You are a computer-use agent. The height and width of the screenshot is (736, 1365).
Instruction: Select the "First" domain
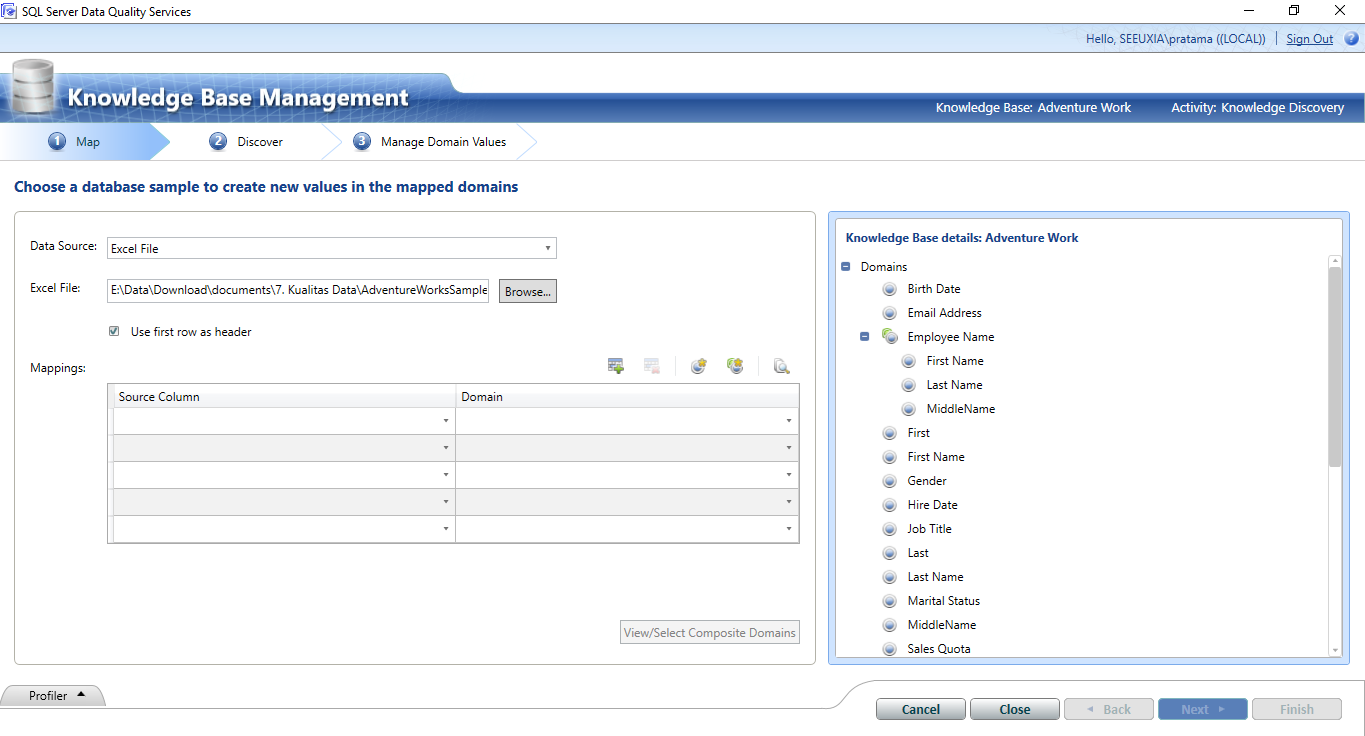[919, 433]
